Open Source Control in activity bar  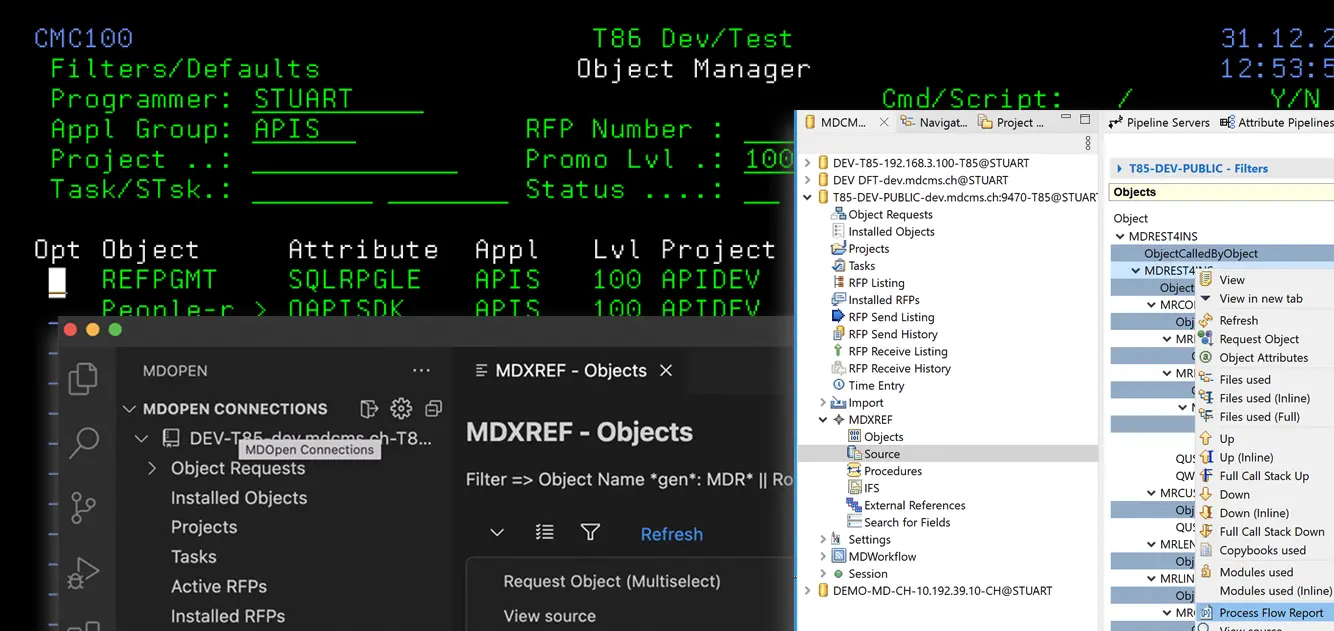83,507
